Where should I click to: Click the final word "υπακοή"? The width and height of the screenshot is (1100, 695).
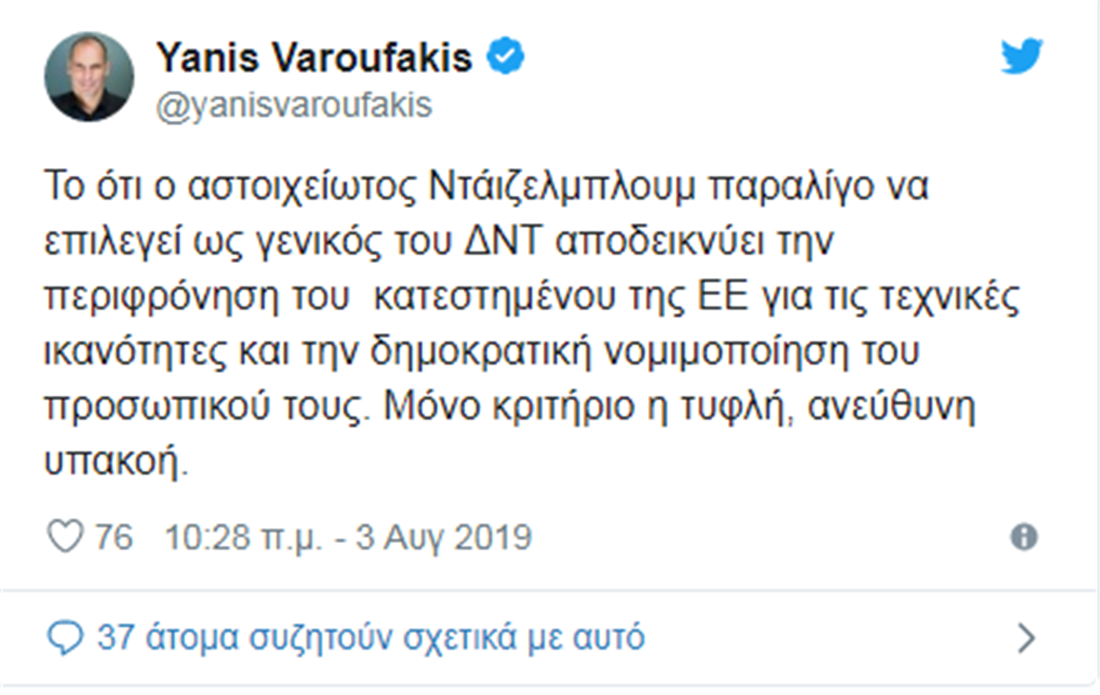(x=117, y=463)
